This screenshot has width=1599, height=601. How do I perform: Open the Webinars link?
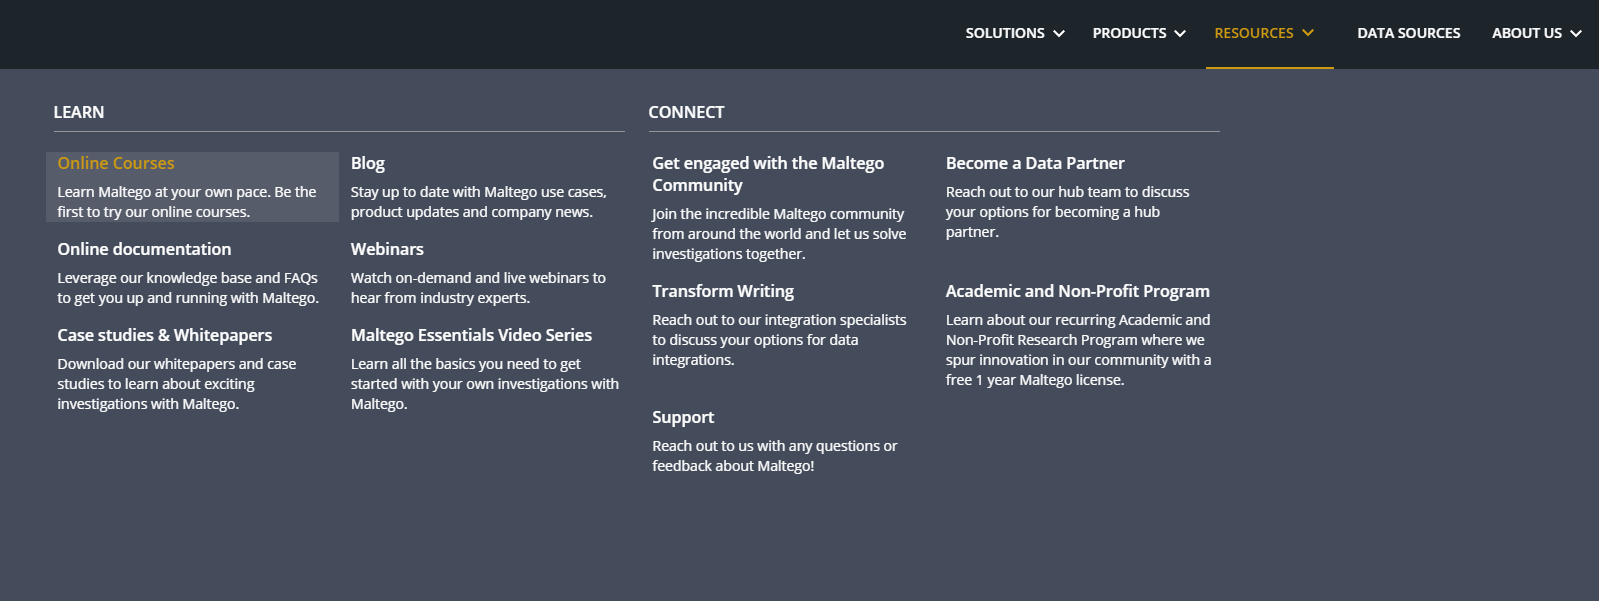coord(387,249)
